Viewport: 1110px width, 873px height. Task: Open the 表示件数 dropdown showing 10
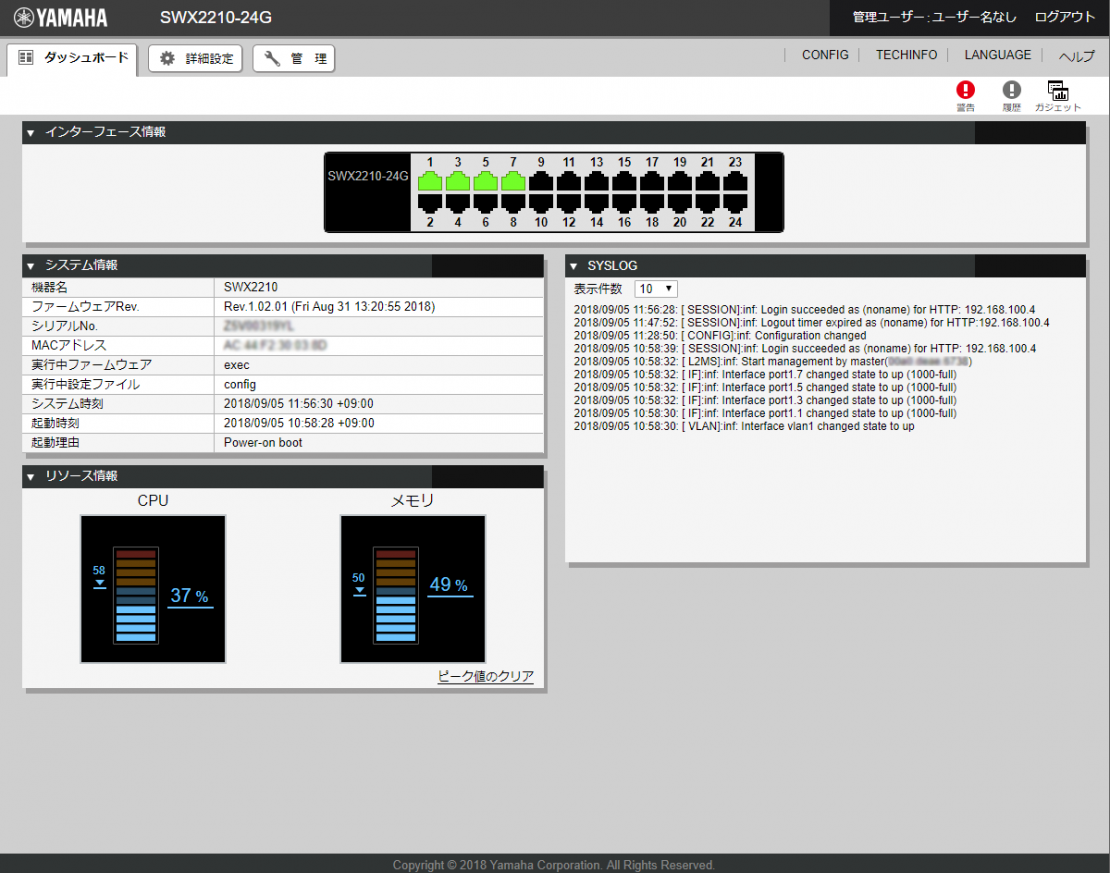[656, 289]
